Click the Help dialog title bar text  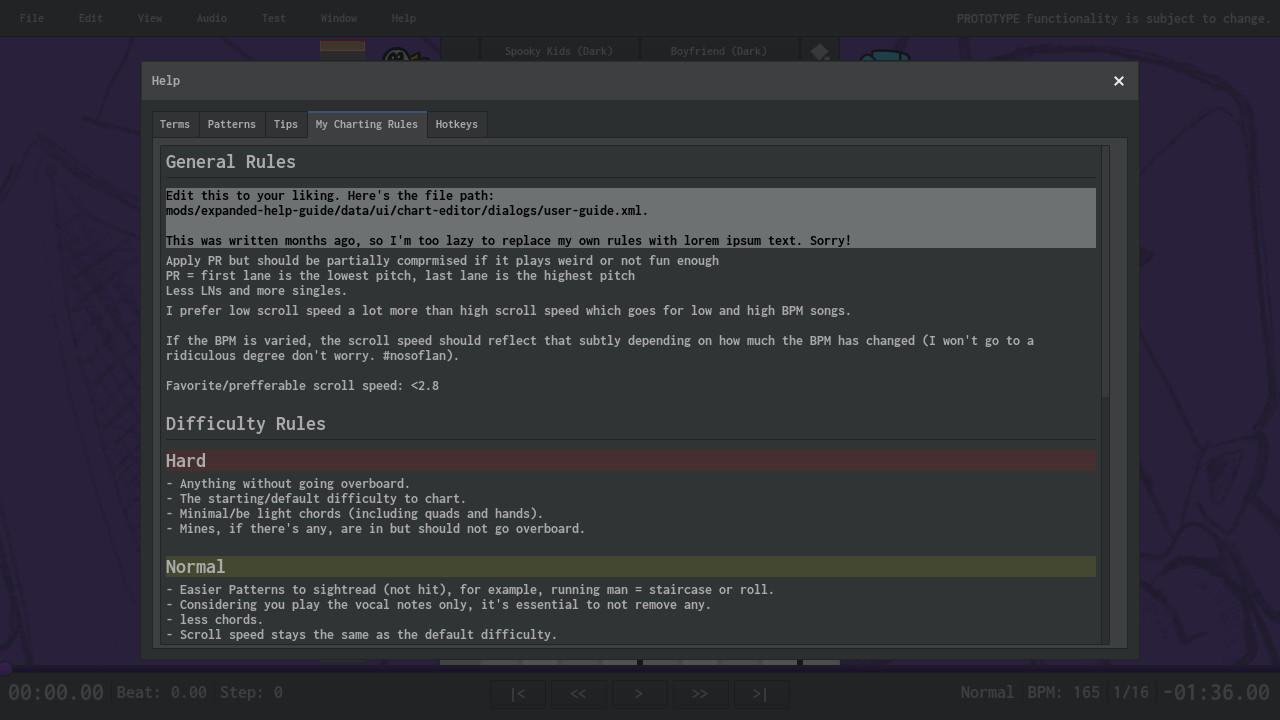coord(166,81)
